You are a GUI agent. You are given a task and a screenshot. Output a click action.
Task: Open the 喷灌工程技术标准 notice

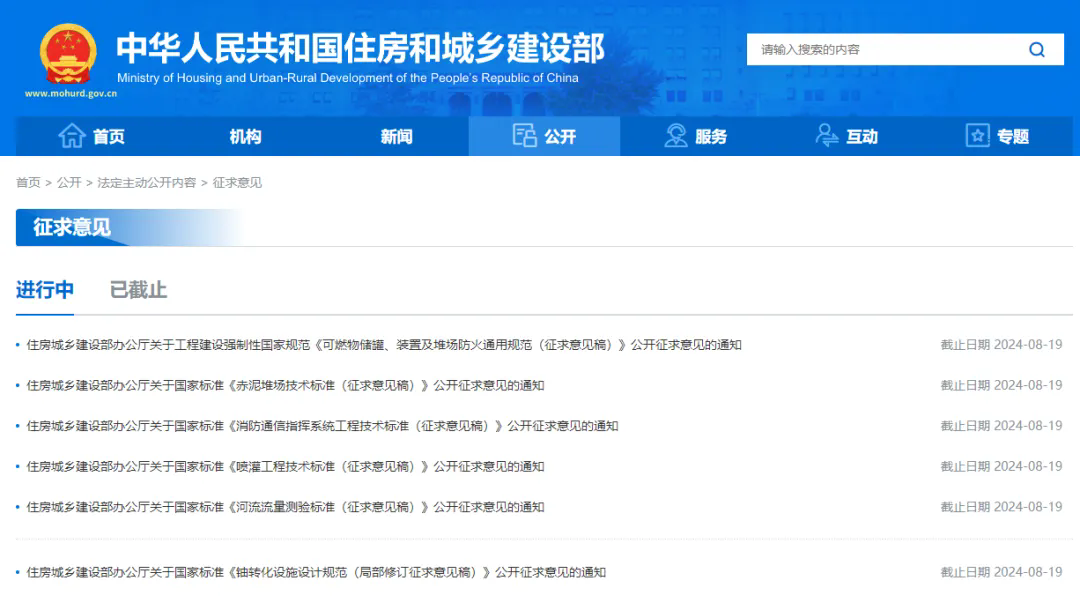(285, 466)
